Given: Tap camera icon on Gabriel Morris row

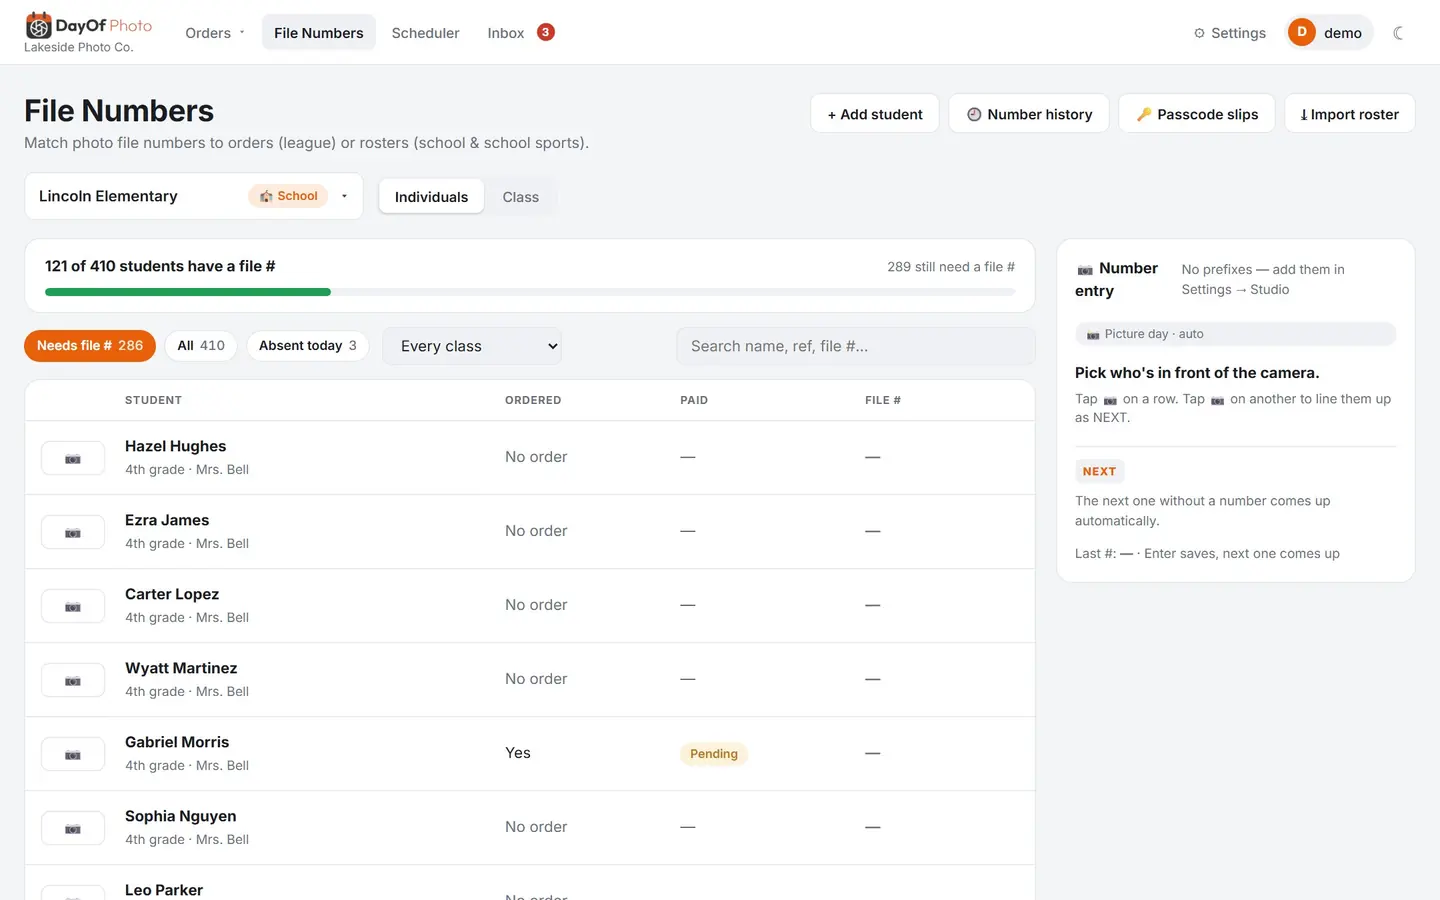Looking at the screenshot, I should pos(73,754).
